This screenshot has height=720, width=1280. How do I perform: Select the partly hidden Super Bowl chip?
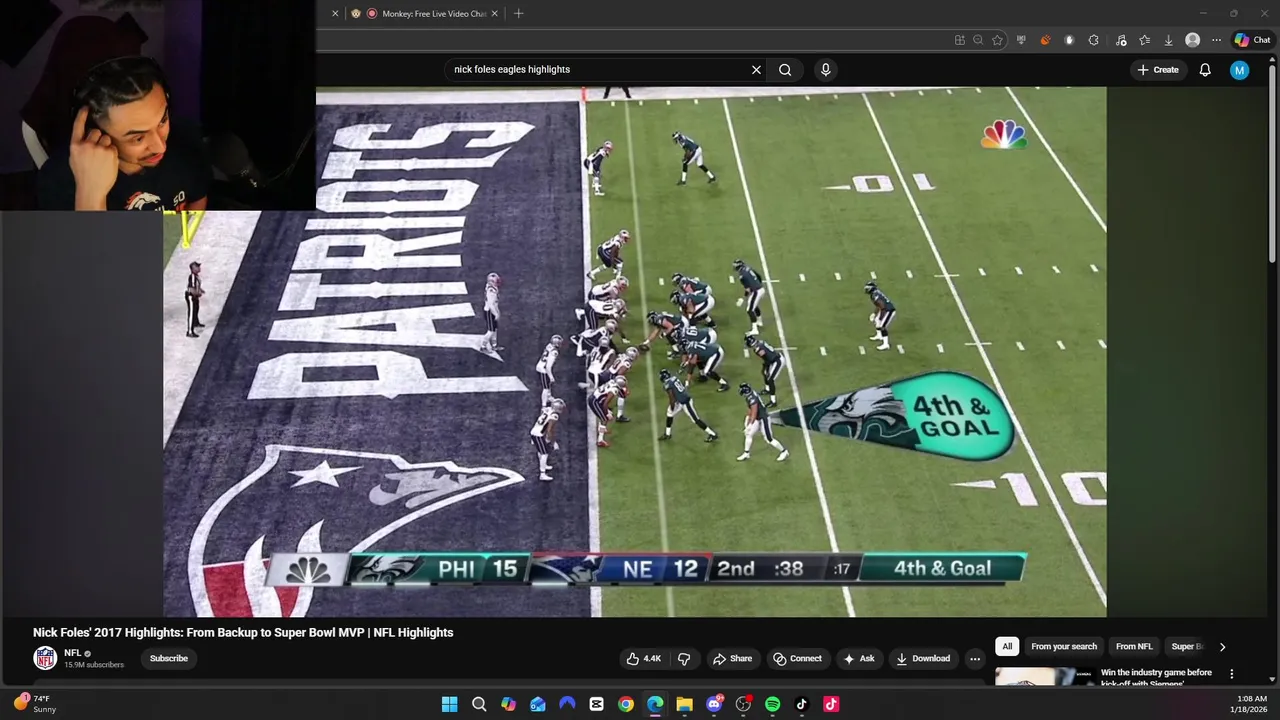tap(1186, 646)
